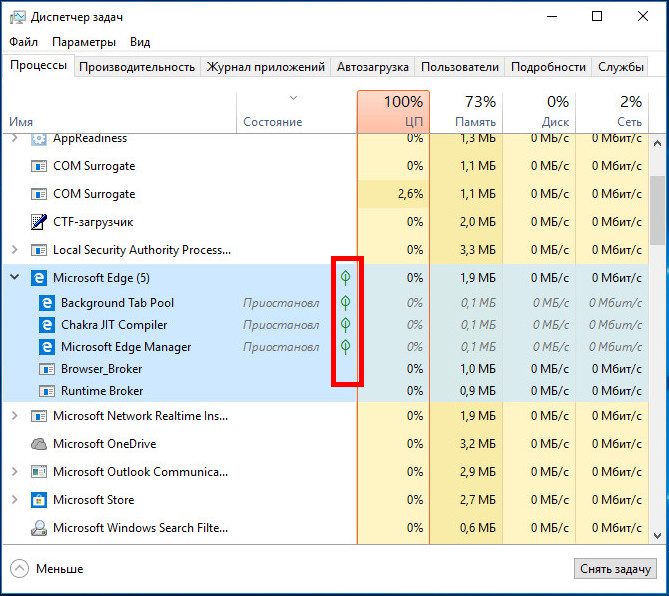Switch to the Производительность tab
This screenshot has height=596, width=669.
(x=137, y=67)
